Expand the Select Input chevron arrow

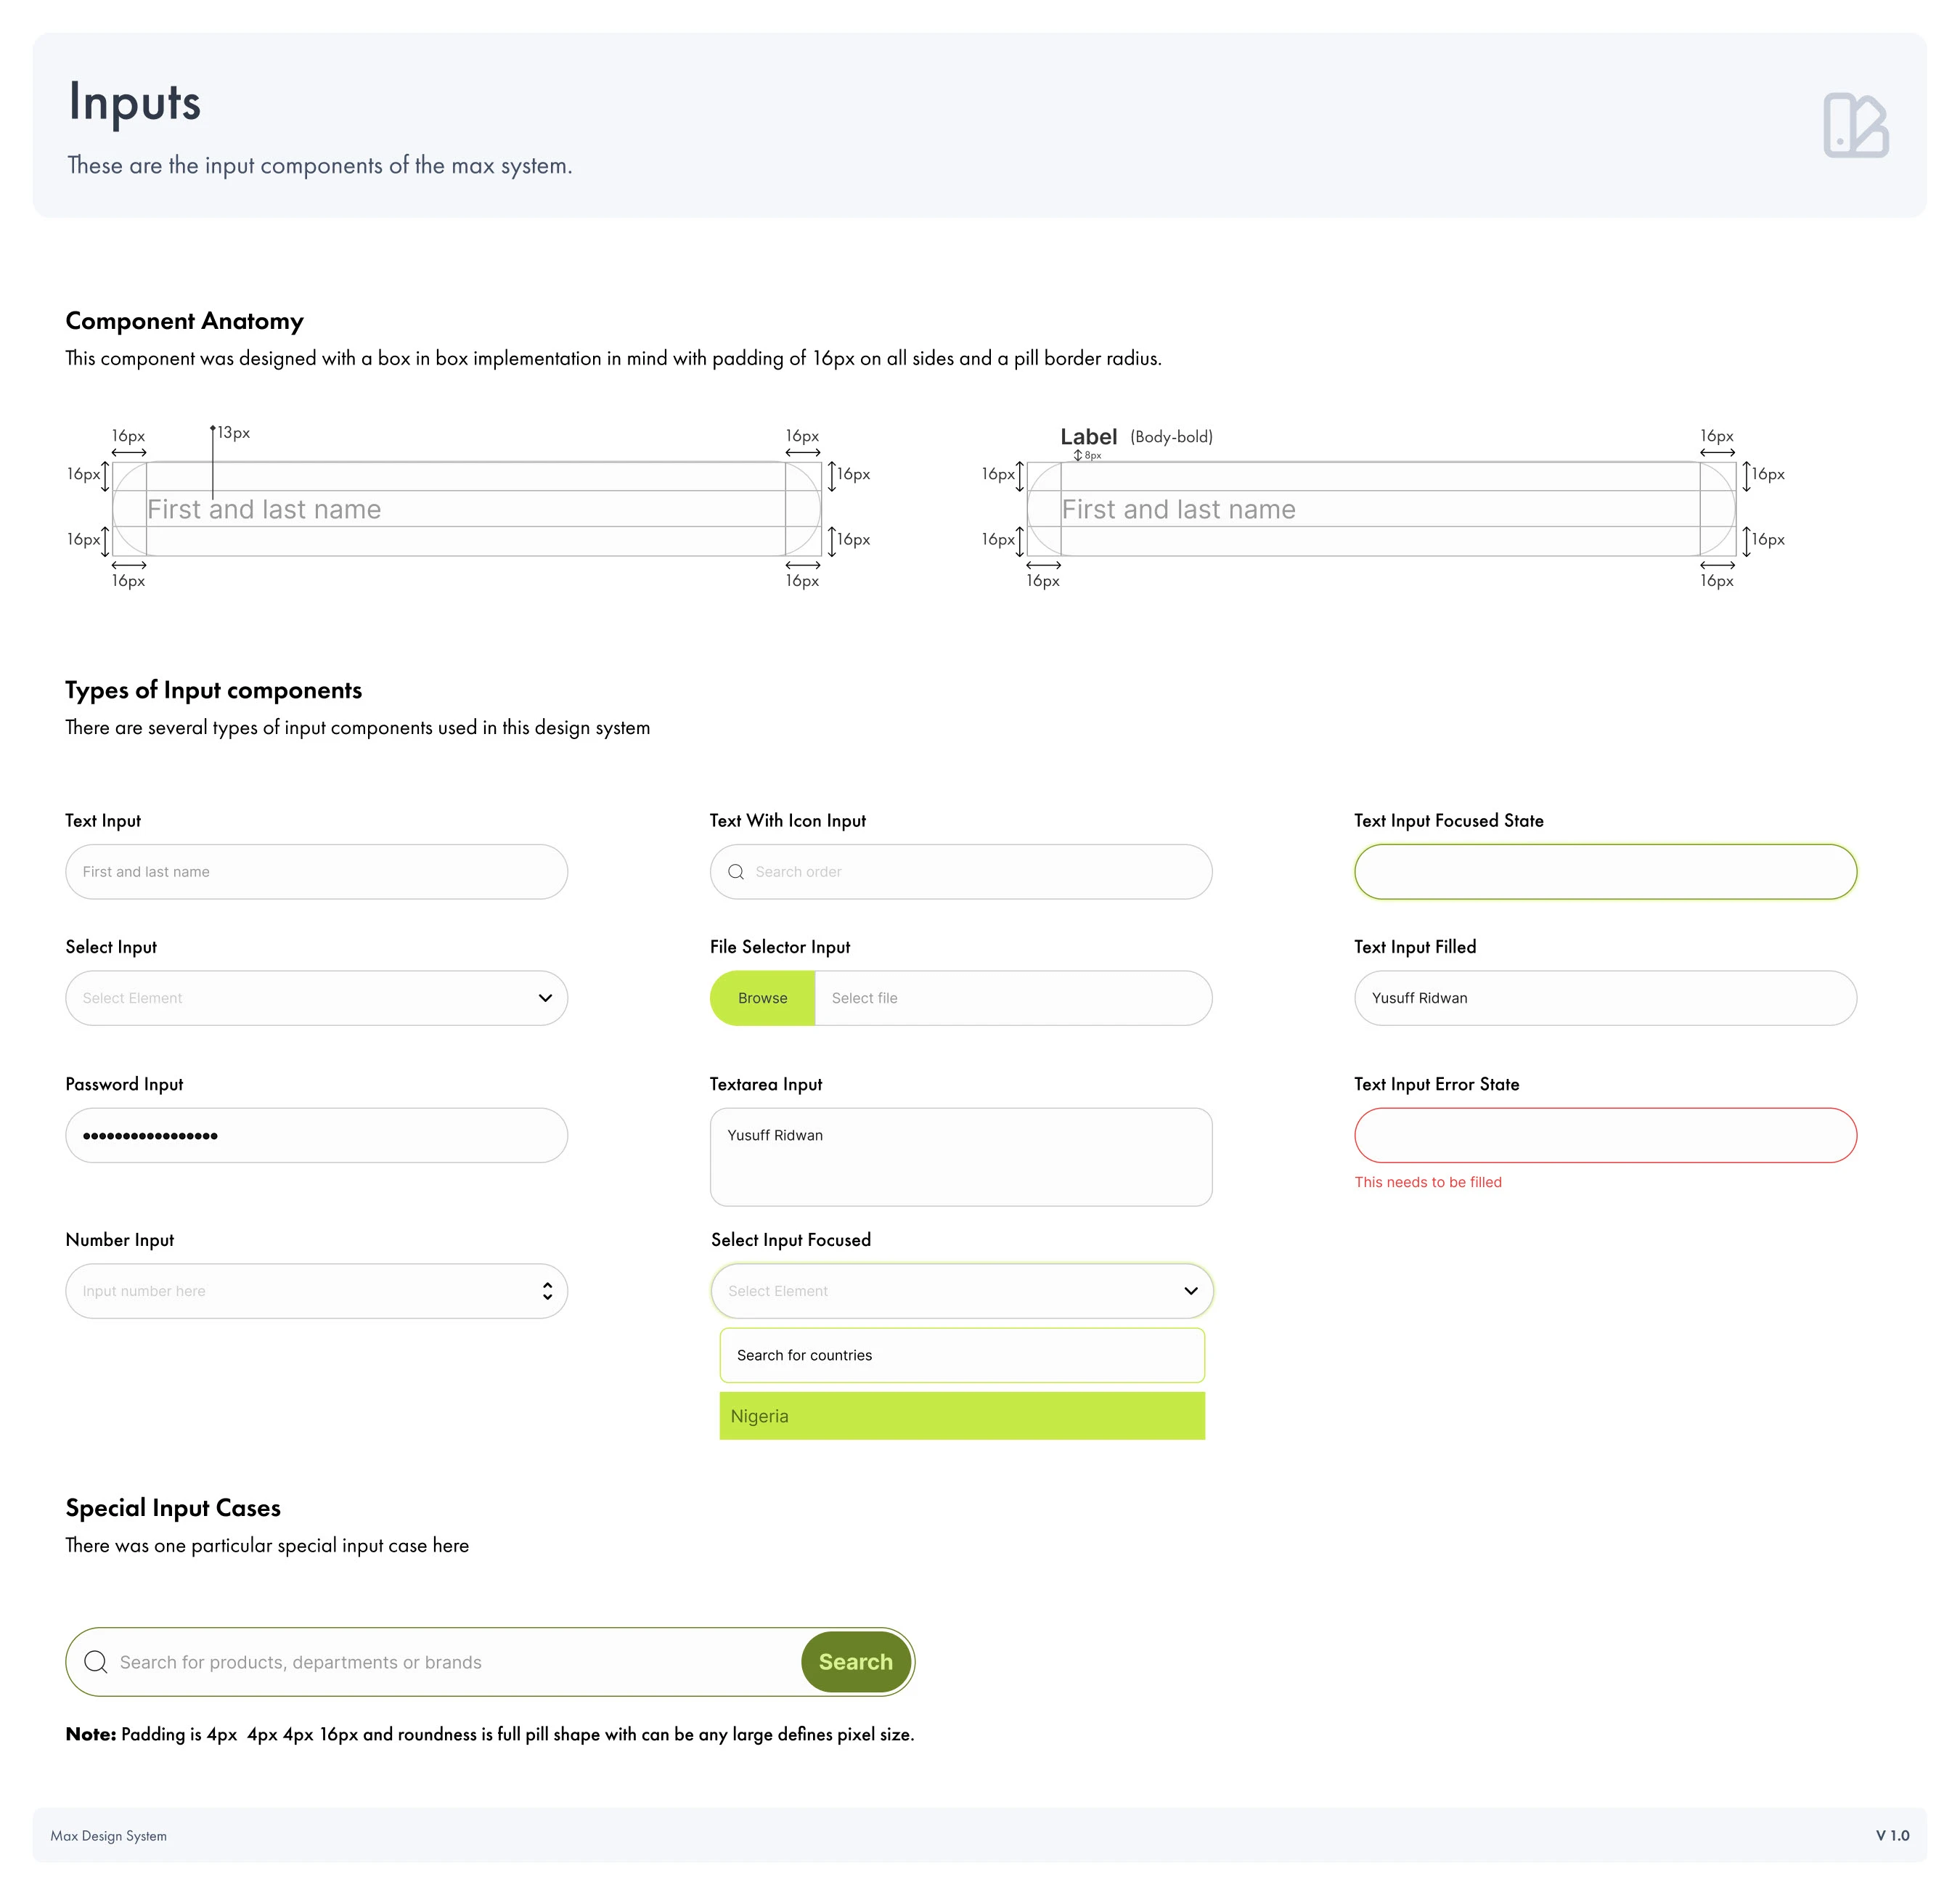click(x=545, y=998)
